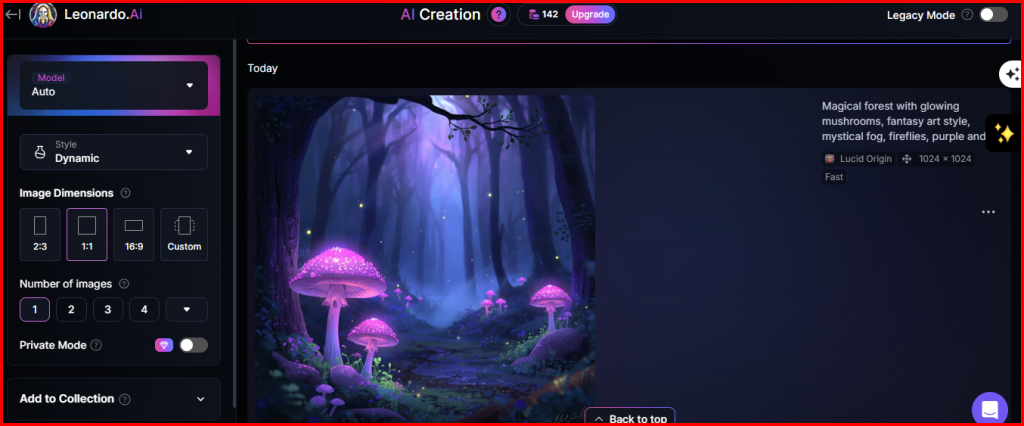Viewport: 1024px width, 426px height.
Task: Select the 16:9 aspect ratio
Action: [134, 235]
